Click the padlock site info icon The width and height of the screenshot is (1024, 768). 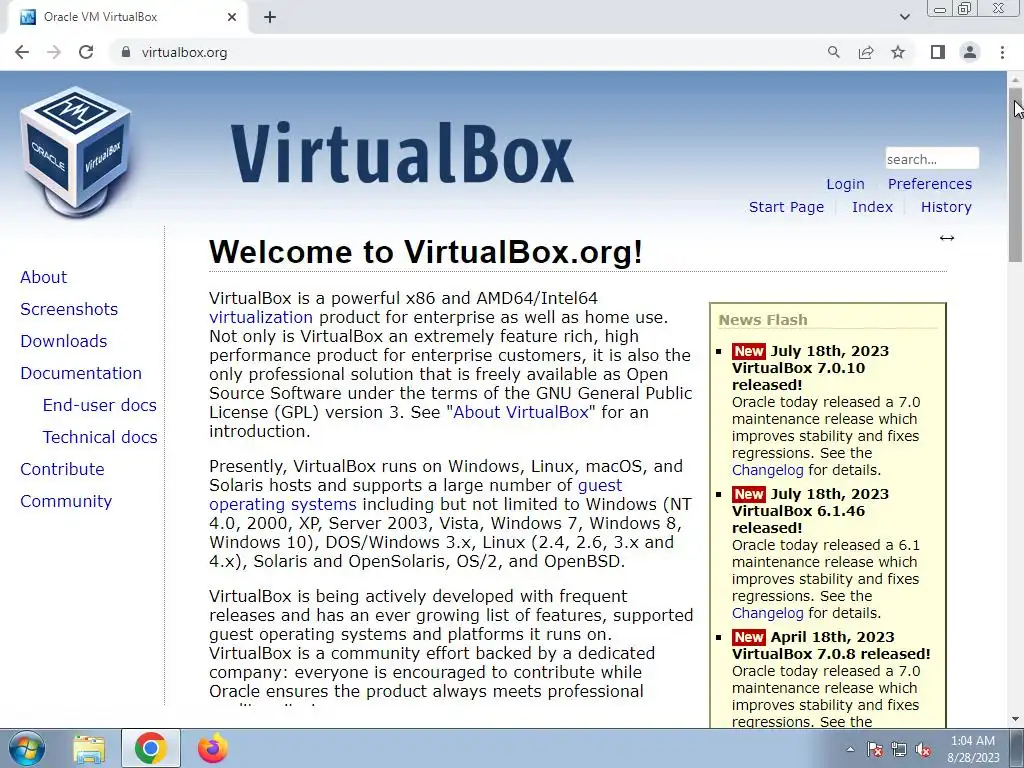point(126,52)
